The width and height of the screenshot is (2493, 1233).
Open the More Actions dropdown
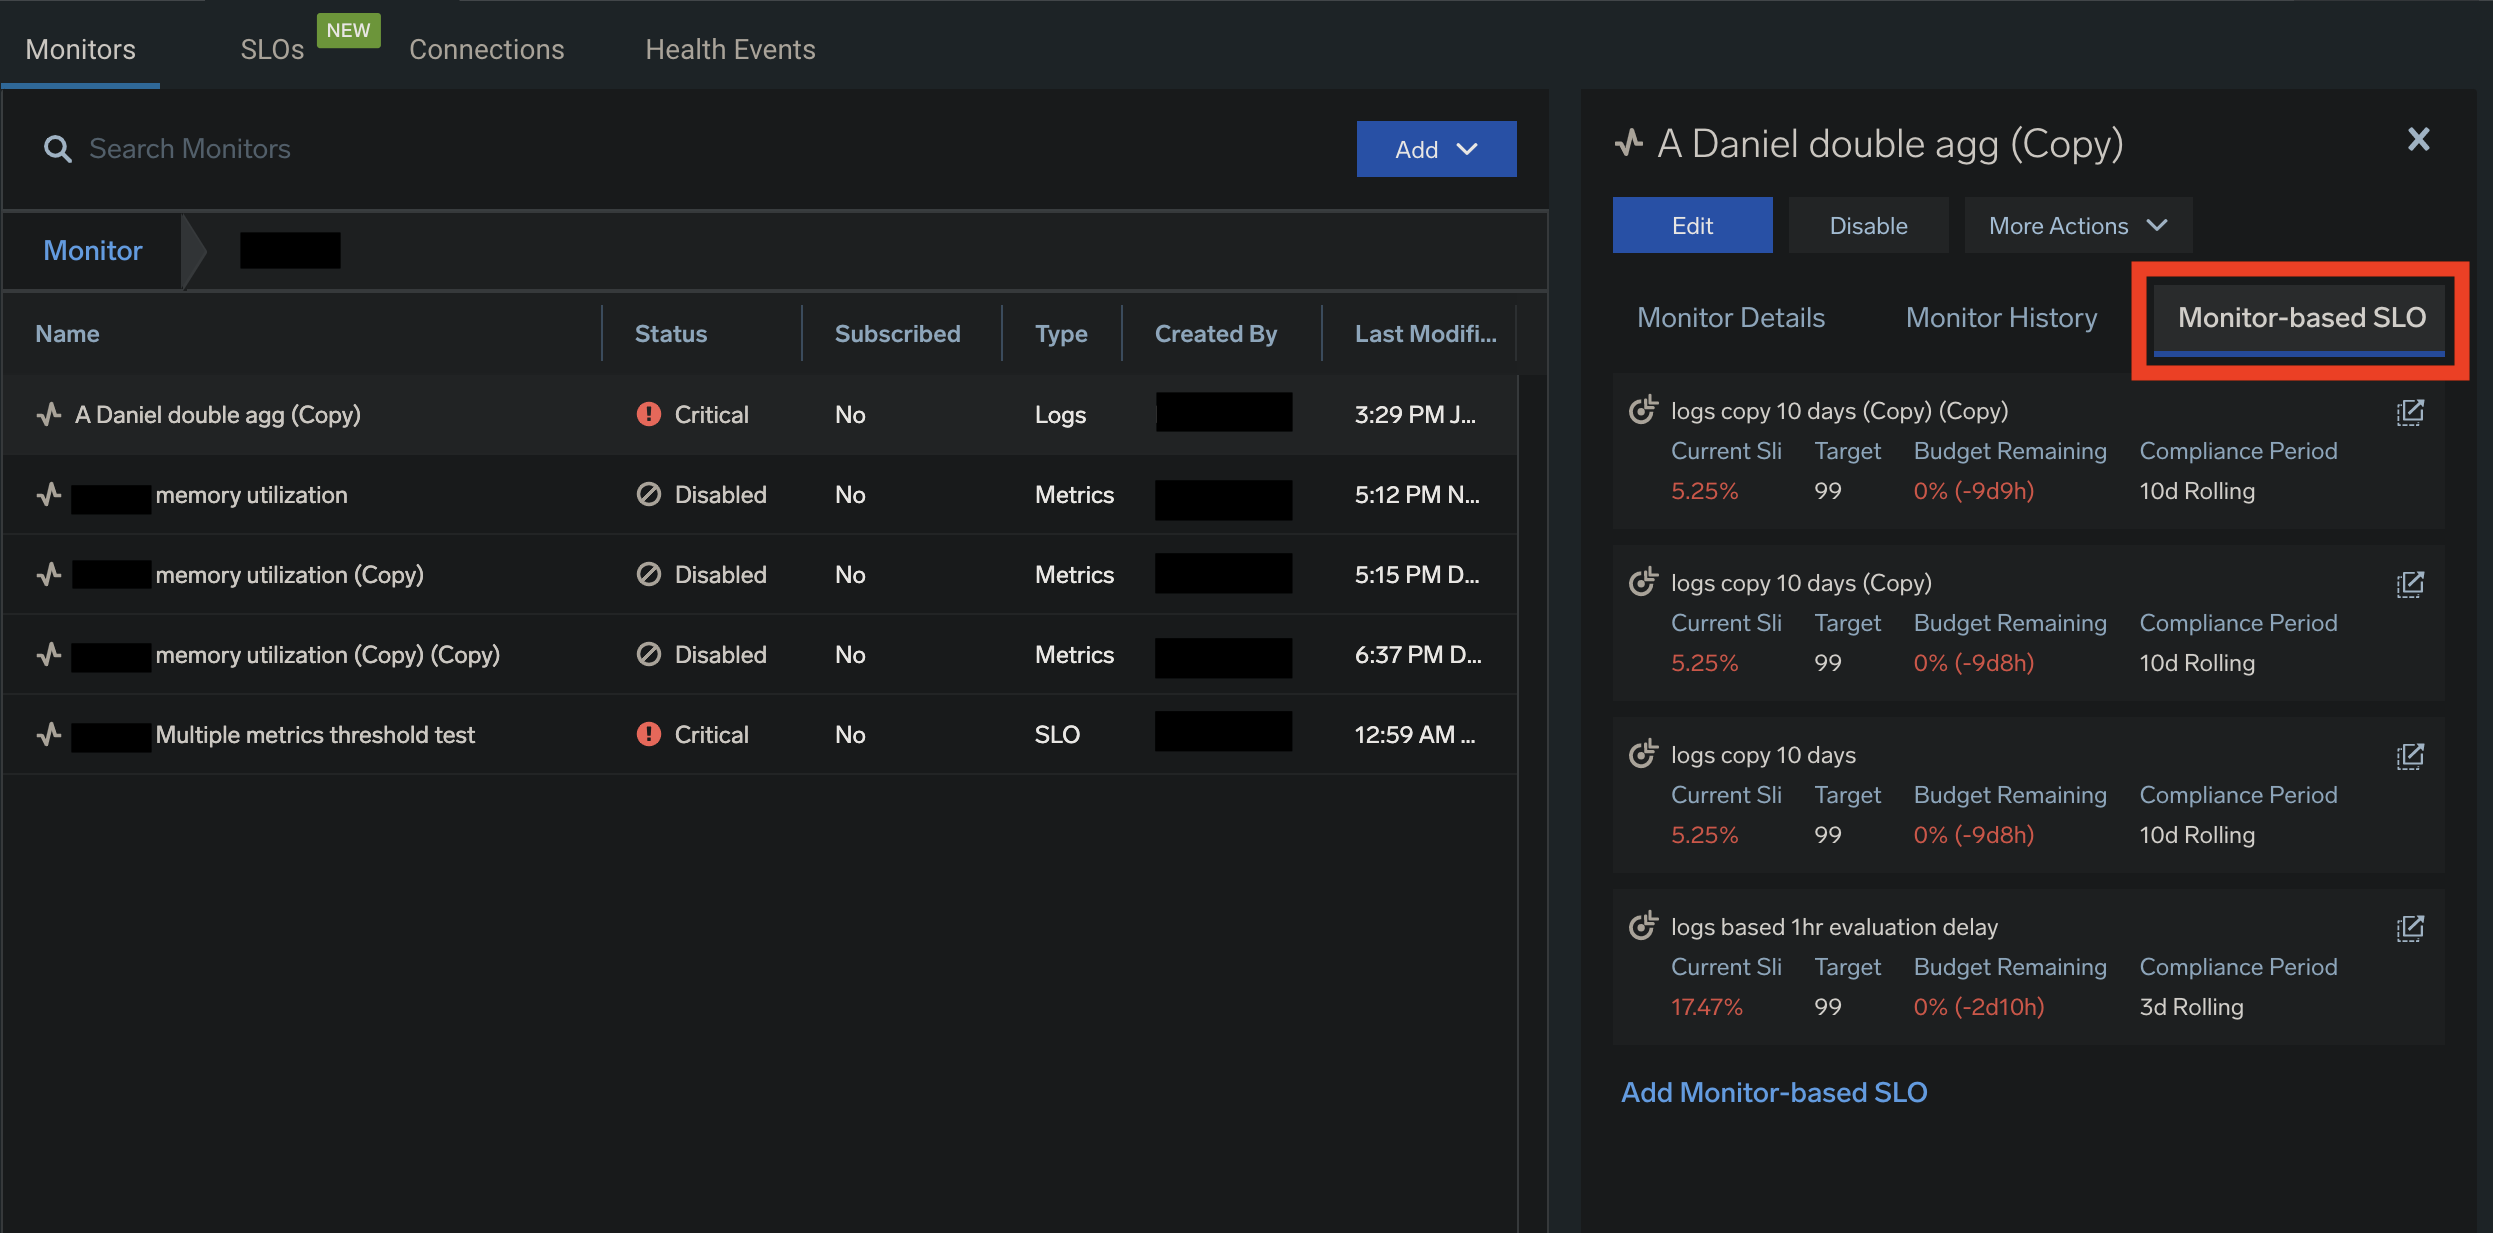coord(2077,226)
